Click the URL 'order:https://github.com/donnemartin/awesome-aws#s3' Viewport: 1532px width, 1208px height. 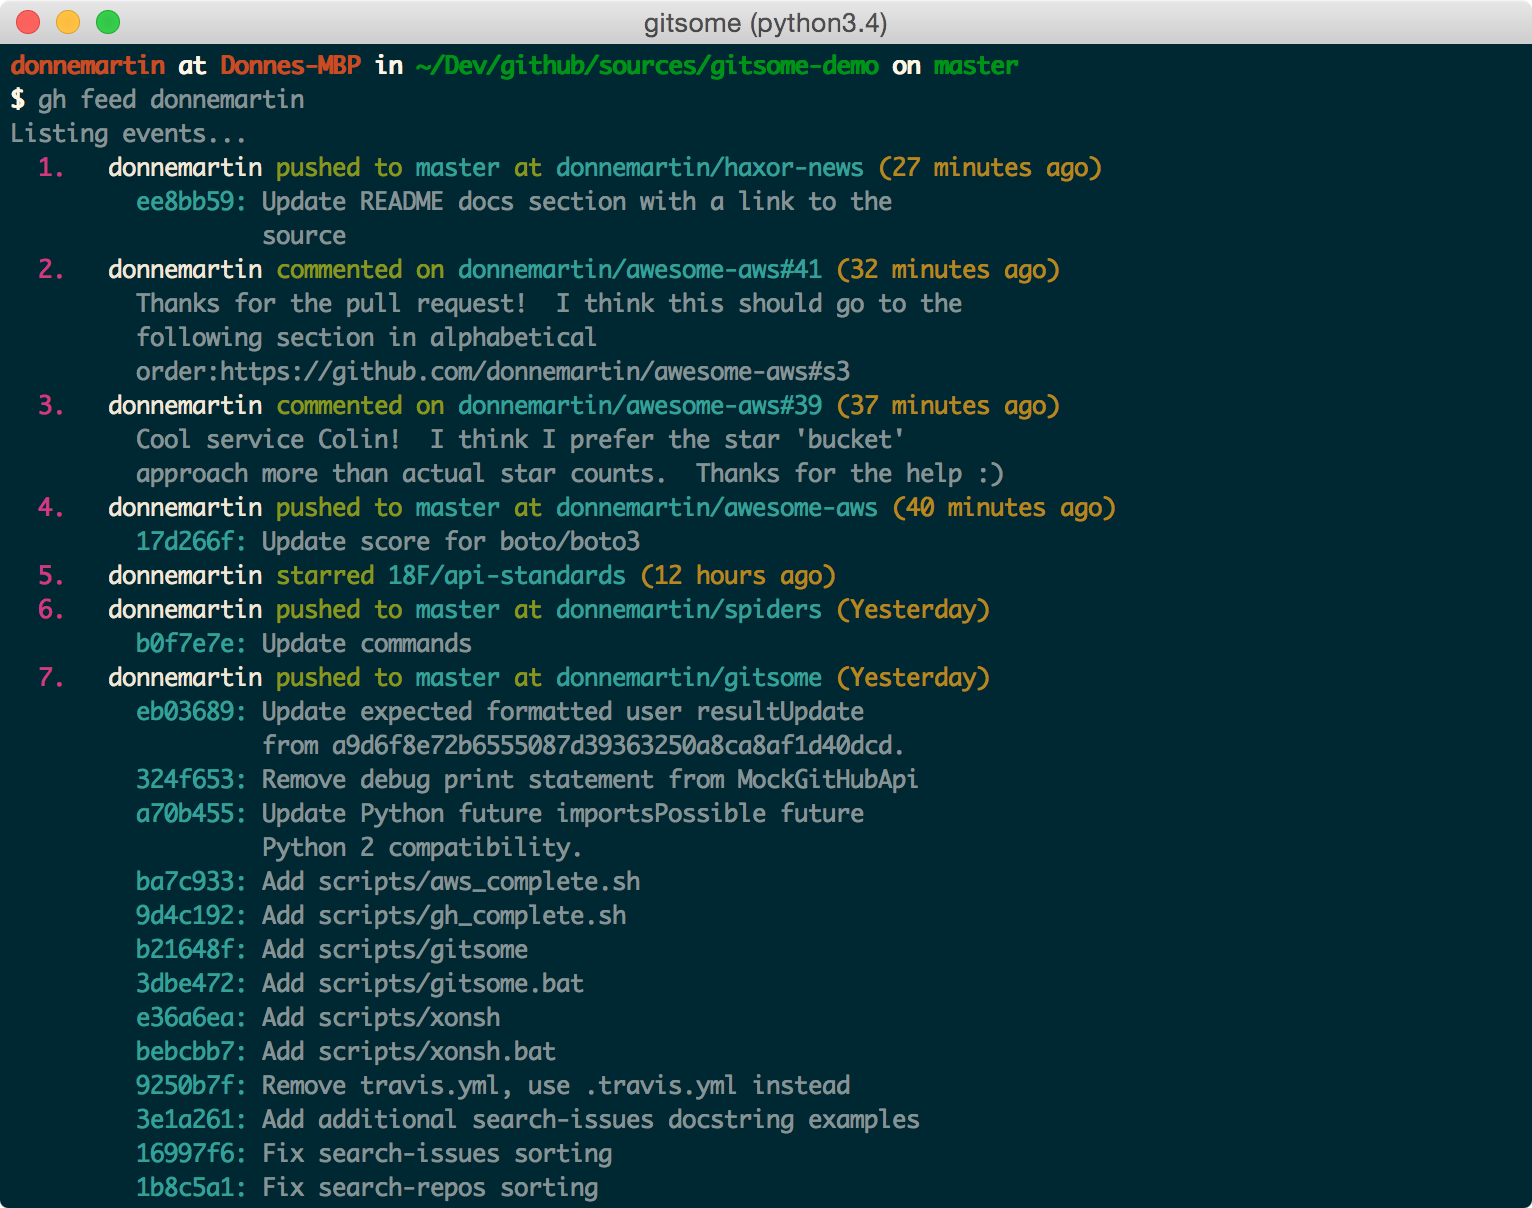point(493,372)
